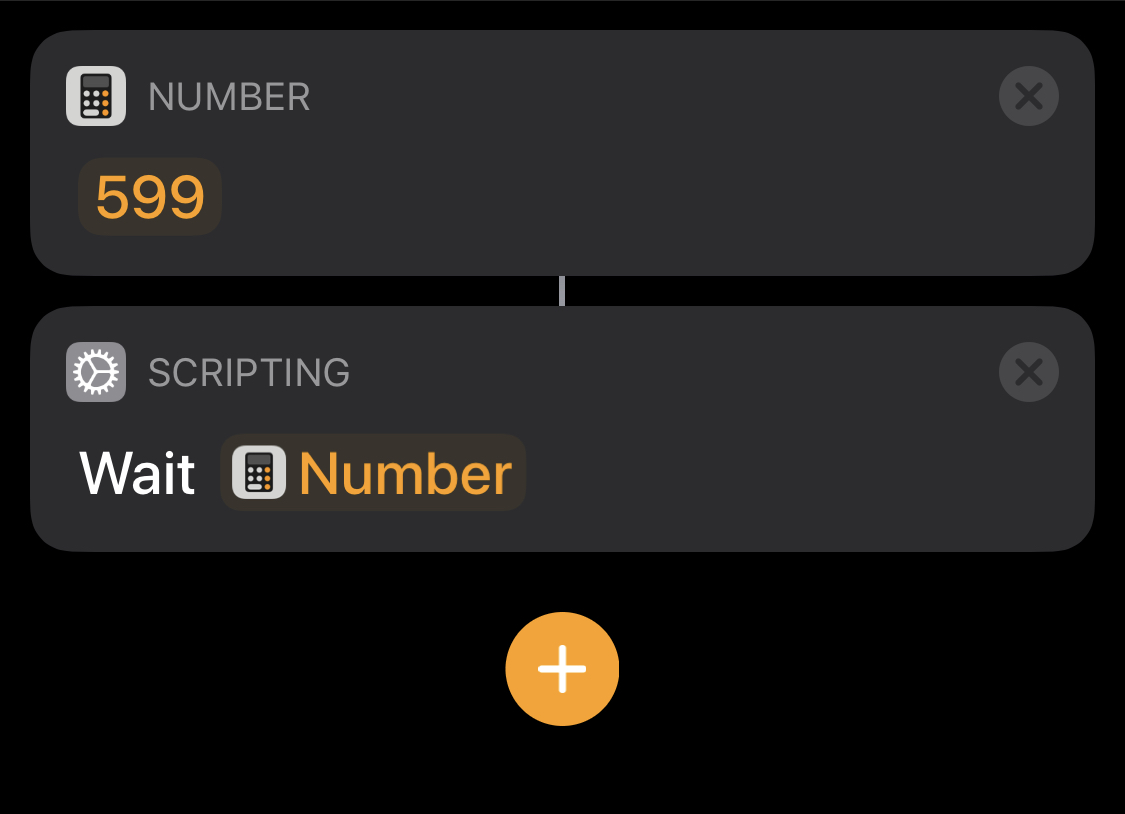Click the NUMBER header label
Screen dimensions: 1125x814
click(229, 97)
